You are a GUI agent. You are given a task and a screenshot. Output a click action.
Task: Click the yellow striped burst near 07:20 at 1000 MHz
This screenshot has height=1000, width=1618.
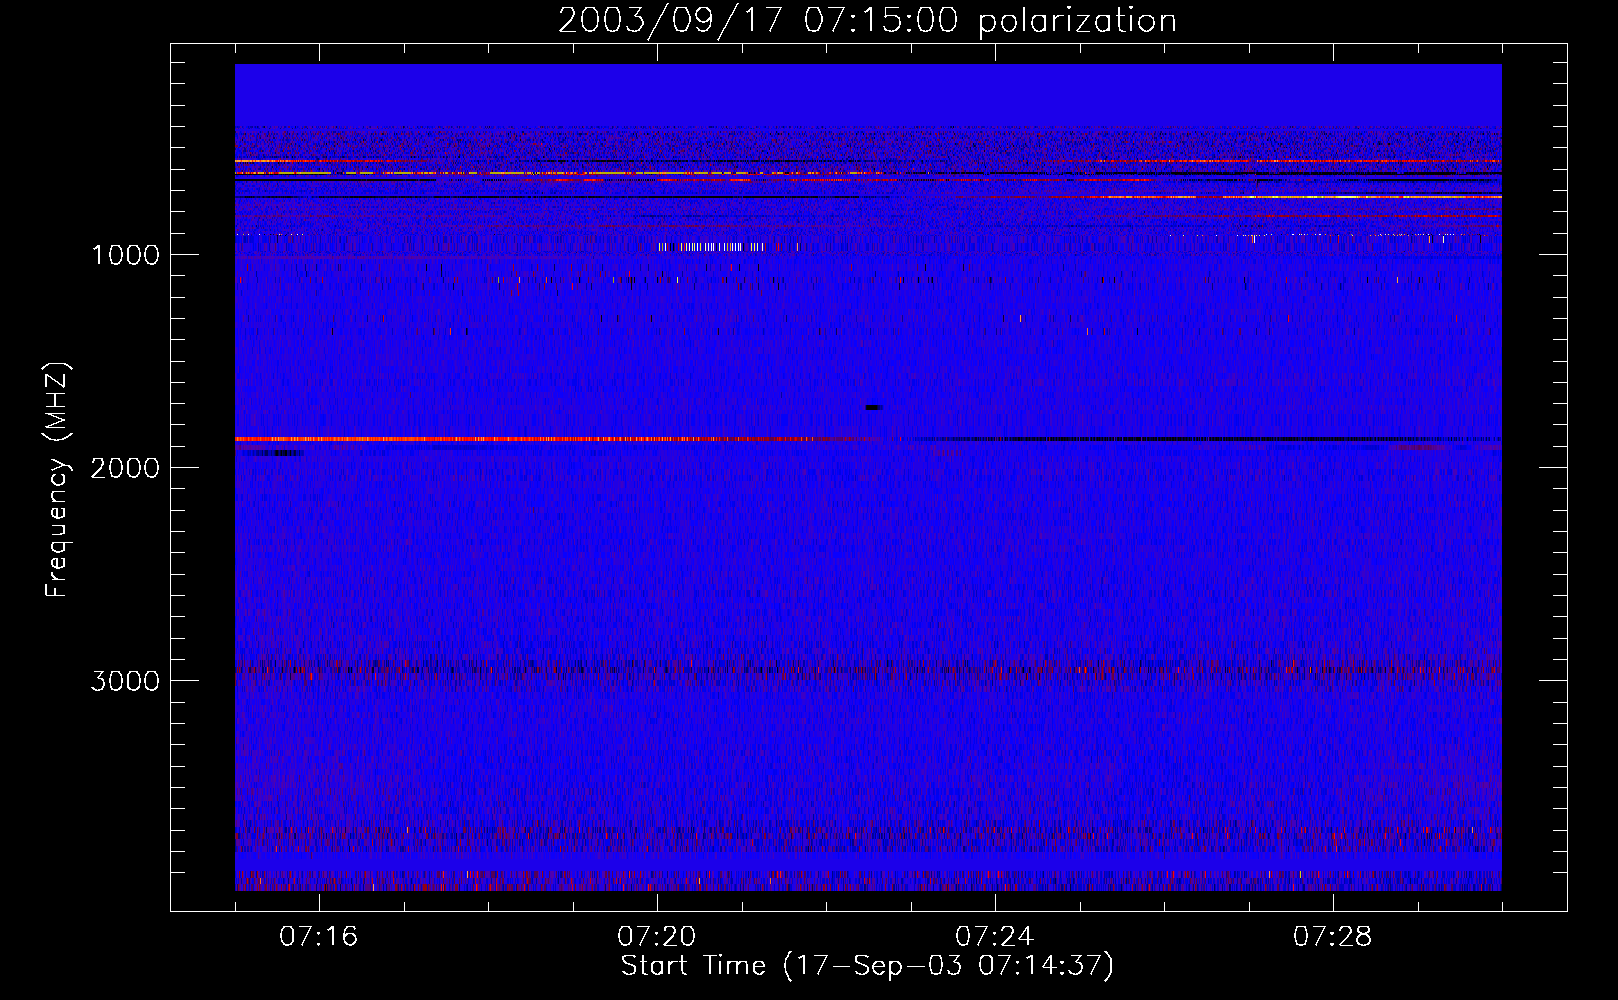pyautogui.click(x=712, y=246)
